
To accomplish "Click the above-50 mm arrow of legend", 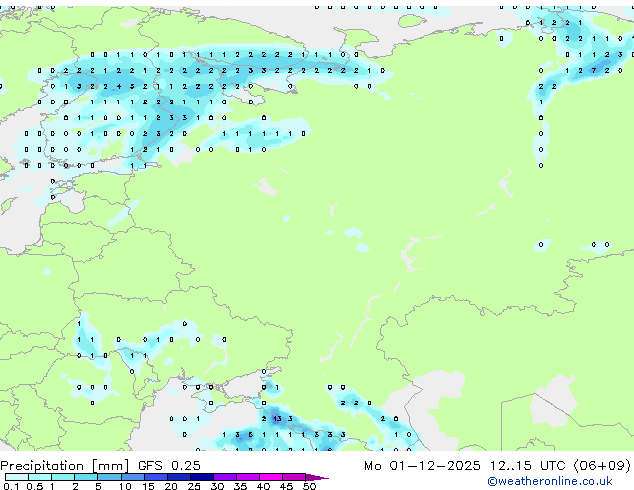I will [317, 477].
